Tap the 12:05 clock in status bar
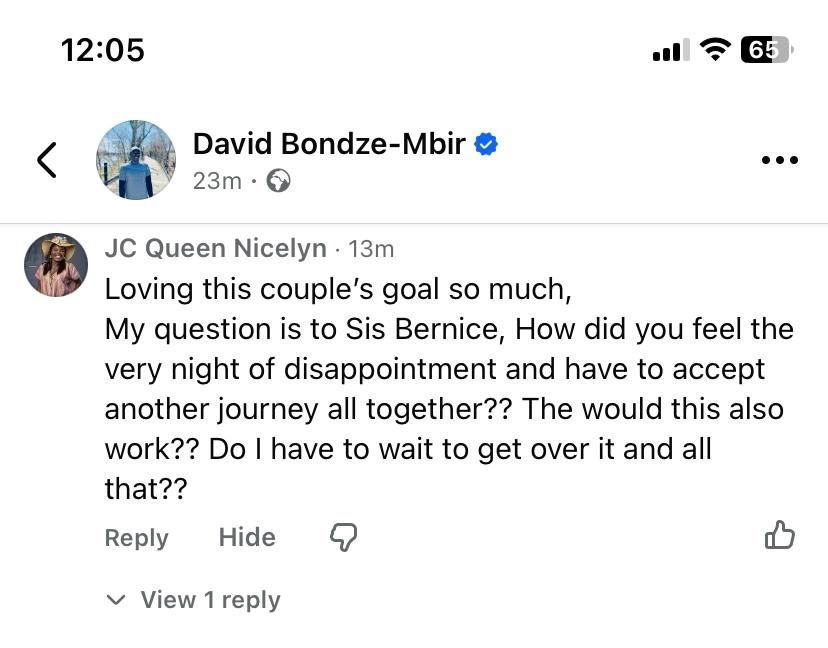The width and height of the screenshot is (828, 648). (x=103, y=49)
